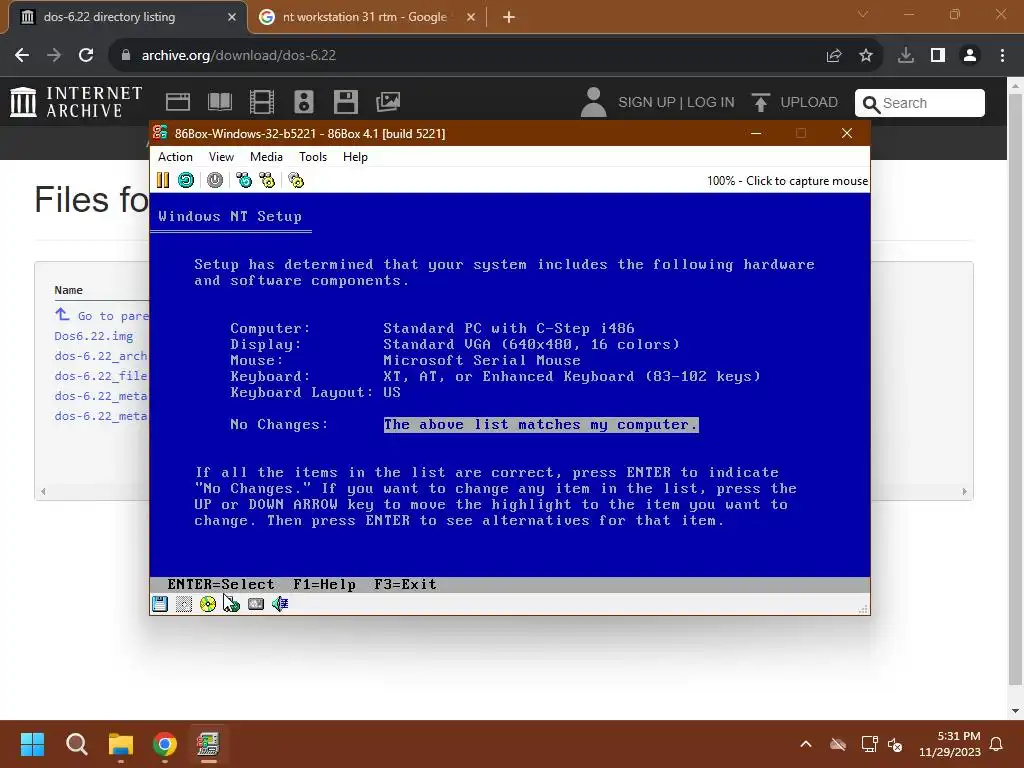Click the teal Hard Reset toolbar icon
The height and width of the screenshot is (768, 1024).
tap(186, 180)
